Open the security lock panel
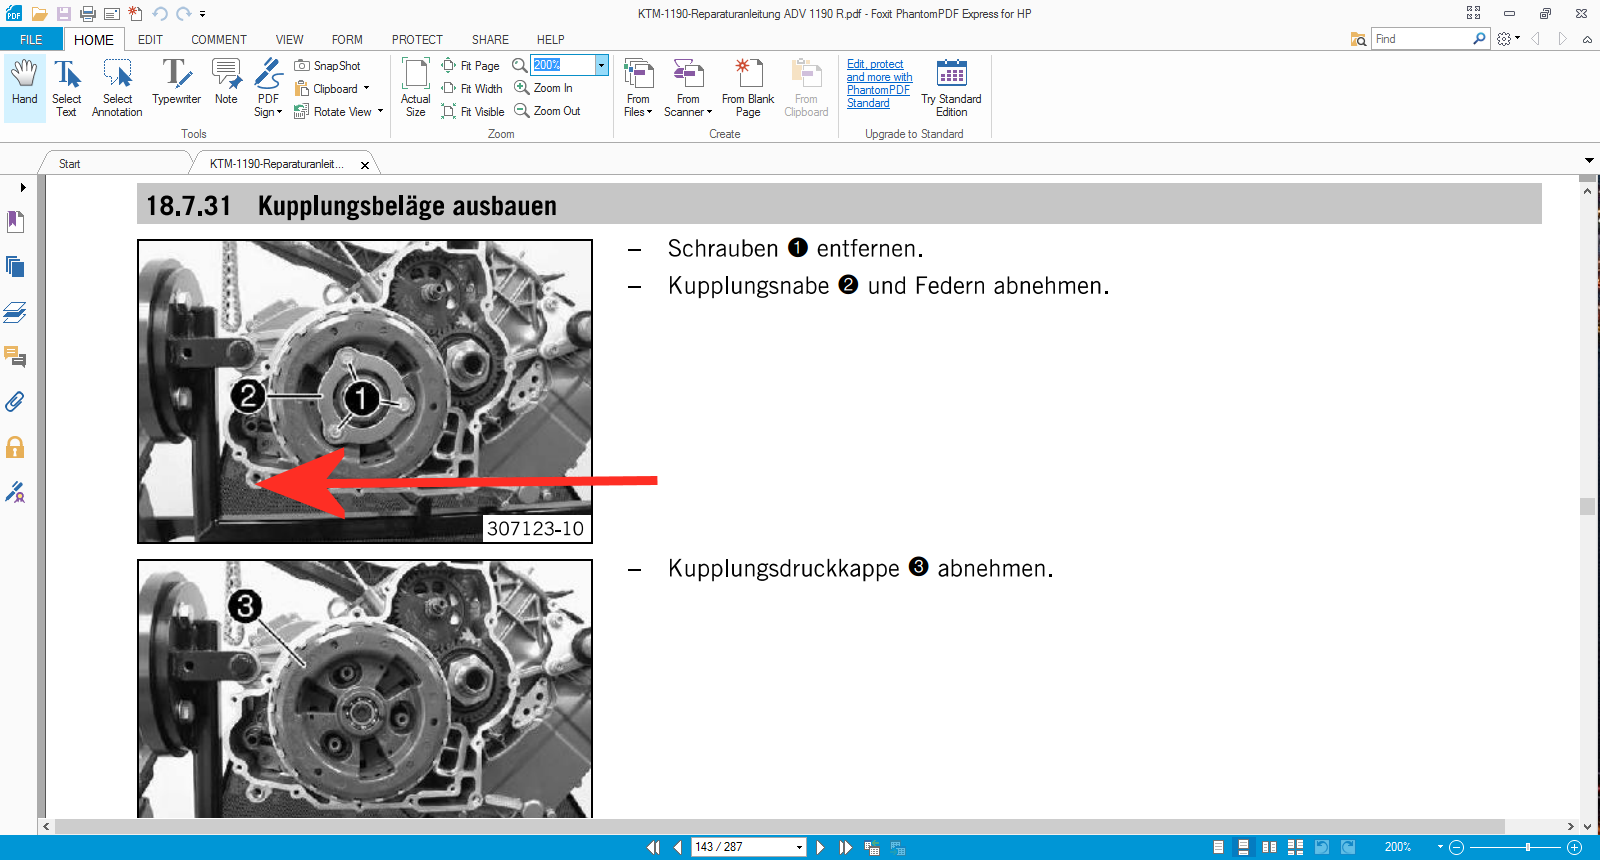The width and height of the screenshot is (1600, 860). (x=15, y=447)
